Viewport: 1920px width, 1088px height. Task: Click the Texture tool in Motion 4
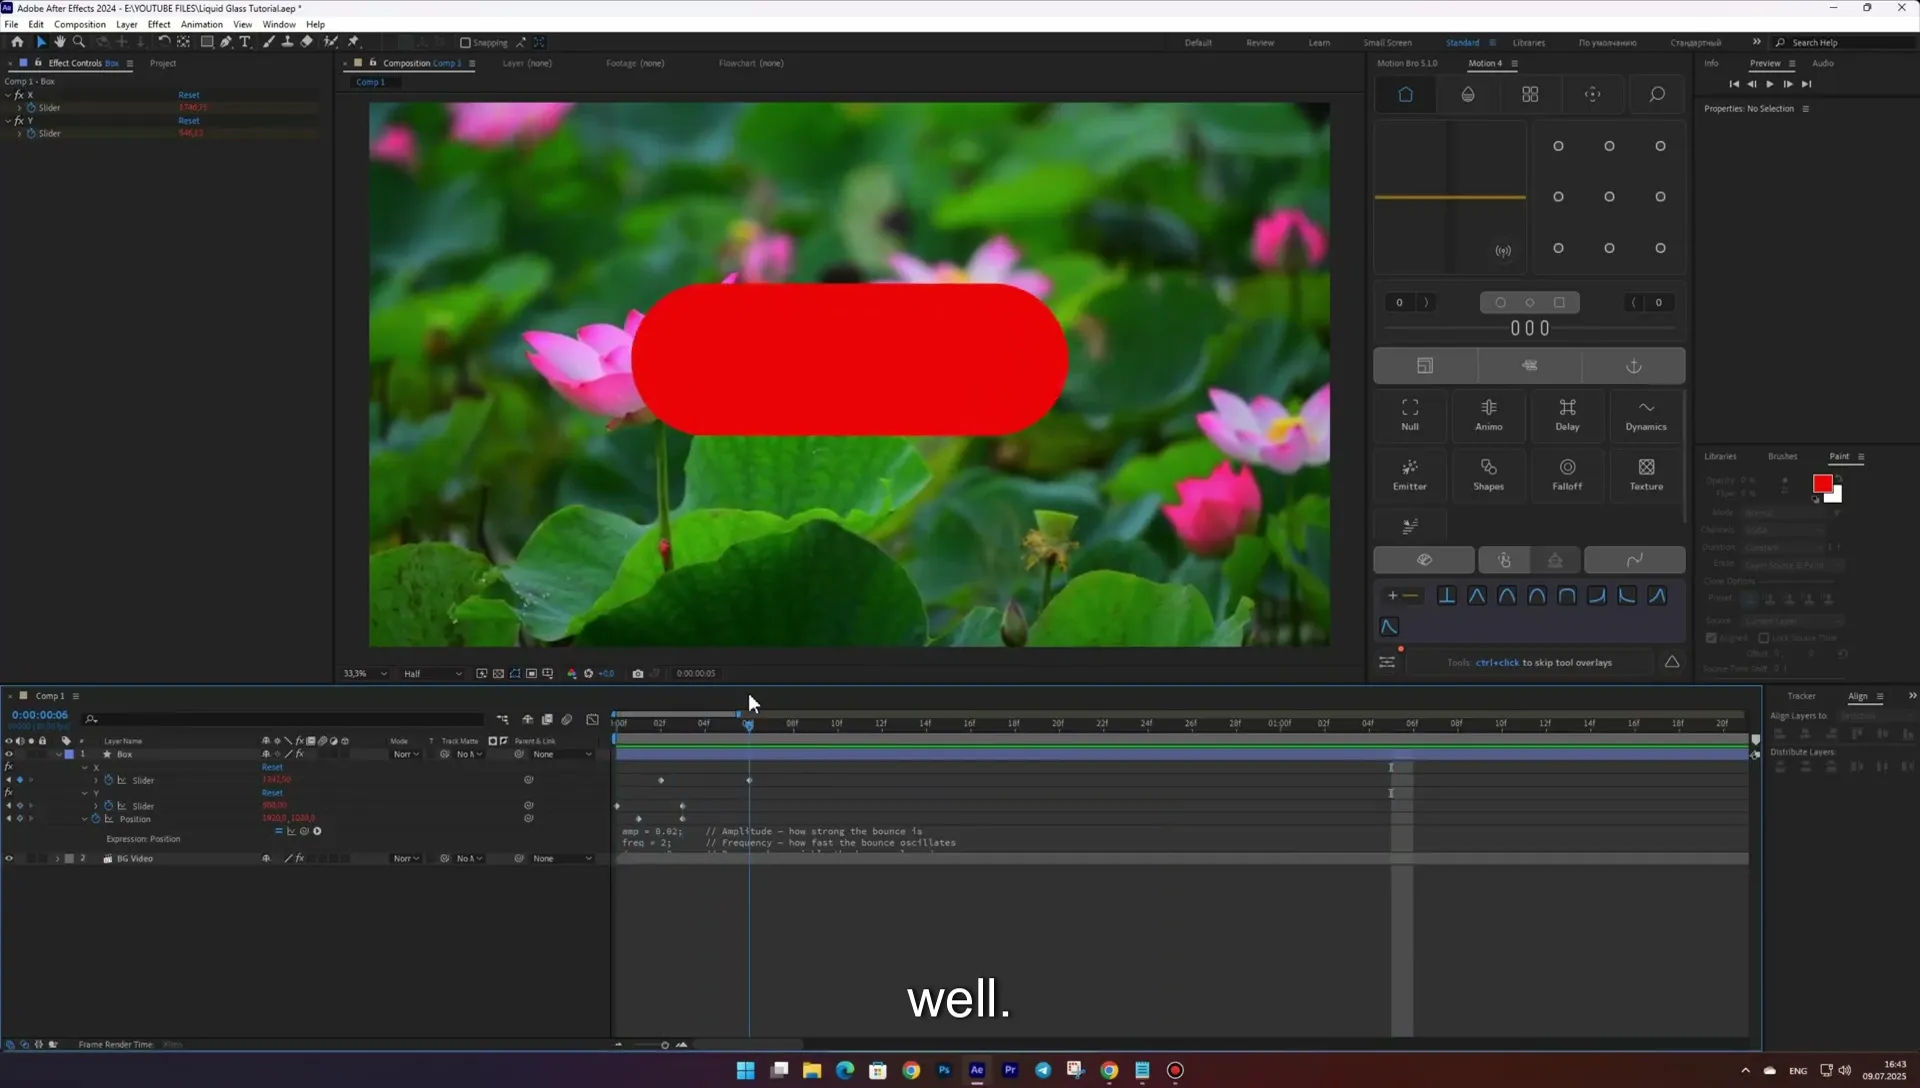[x=1646, y=474]
